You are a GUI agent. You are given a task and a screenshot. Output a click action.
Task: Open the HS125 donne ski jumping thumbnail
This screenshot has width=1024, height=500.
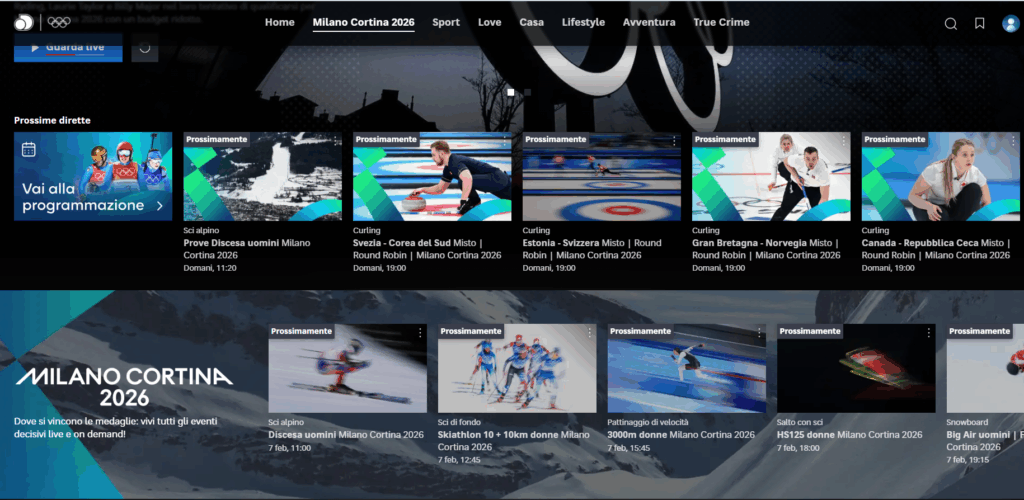pos(856,368)
